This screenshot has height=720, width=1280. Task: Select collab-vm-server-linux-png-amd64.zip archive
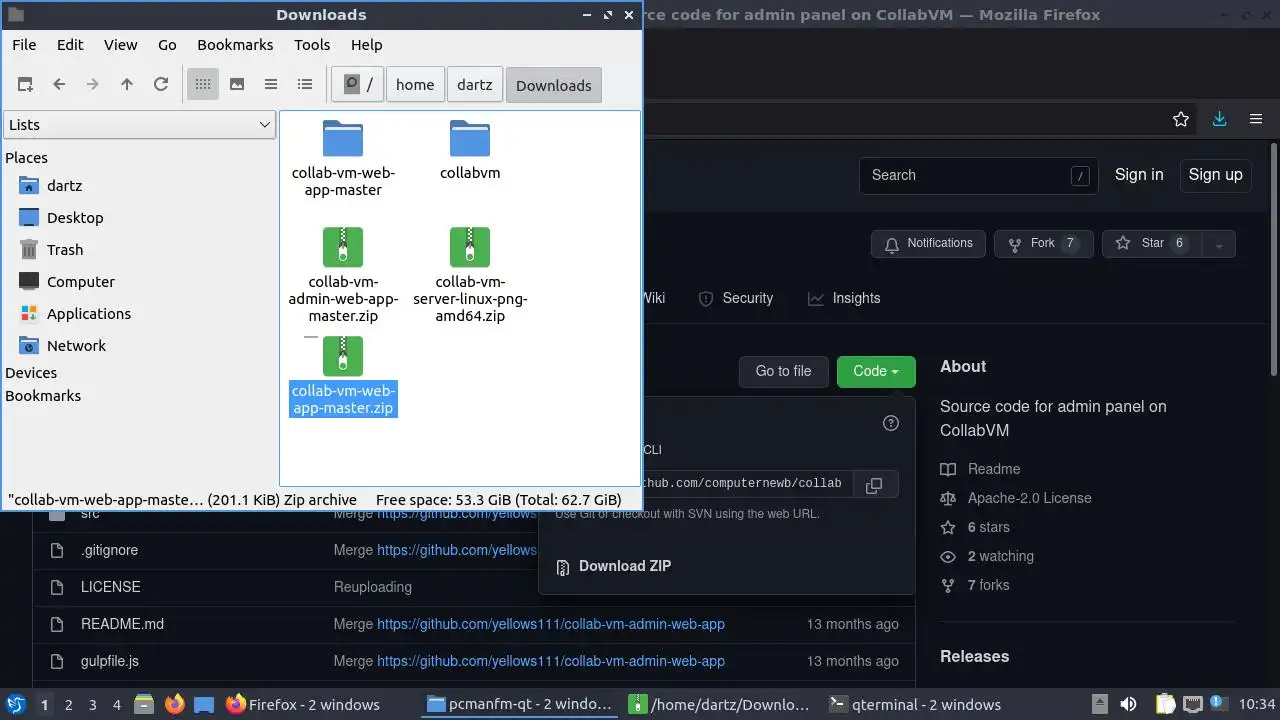point(470,275)
